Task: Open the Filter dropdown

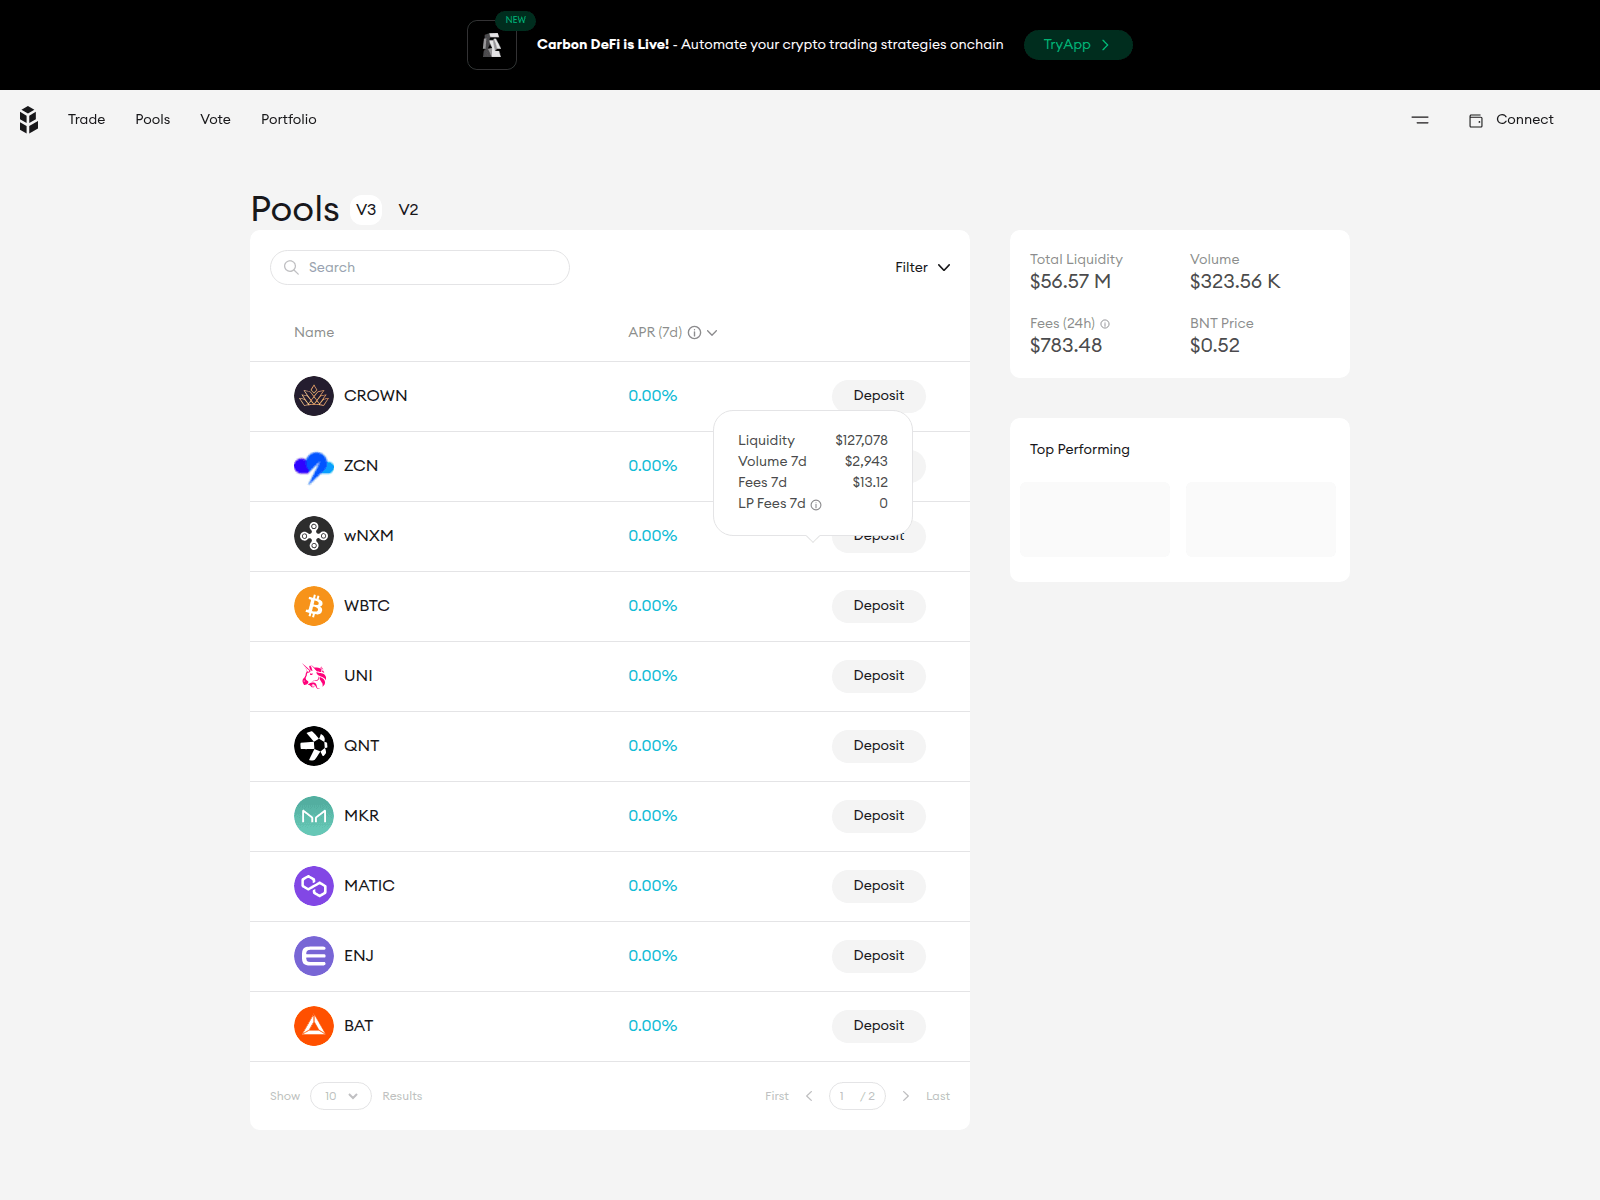Action: point(921,267)
